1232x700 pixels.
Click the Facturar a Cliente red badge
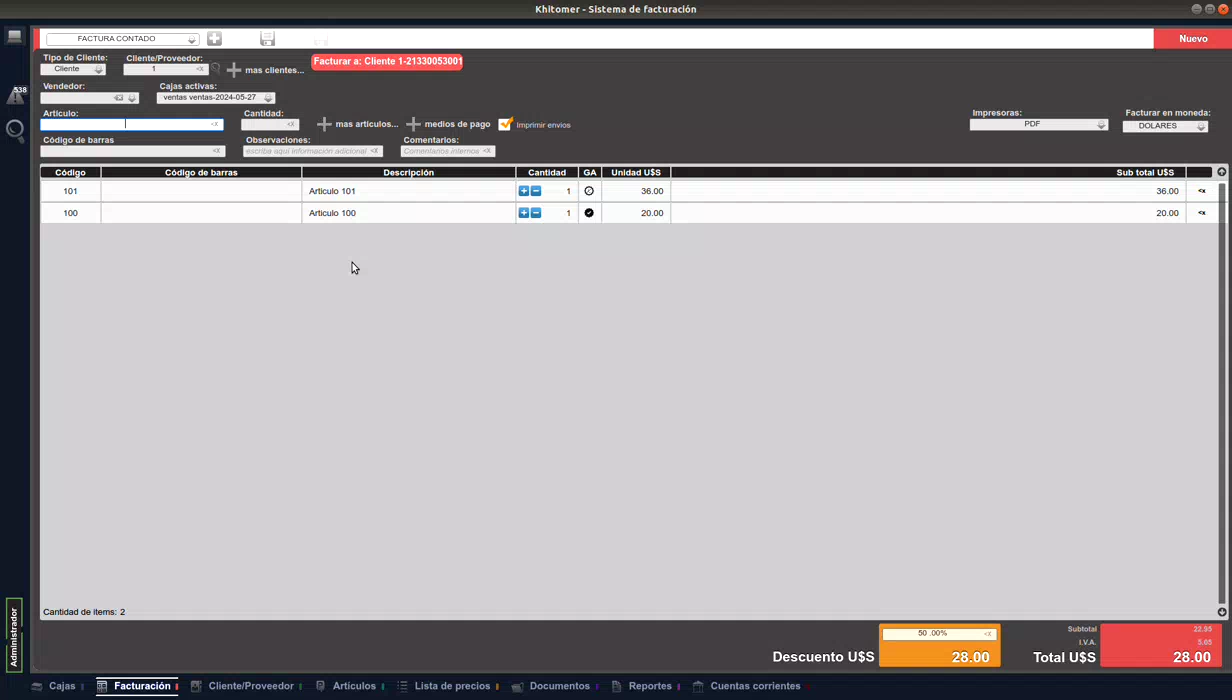click(387, 62)
